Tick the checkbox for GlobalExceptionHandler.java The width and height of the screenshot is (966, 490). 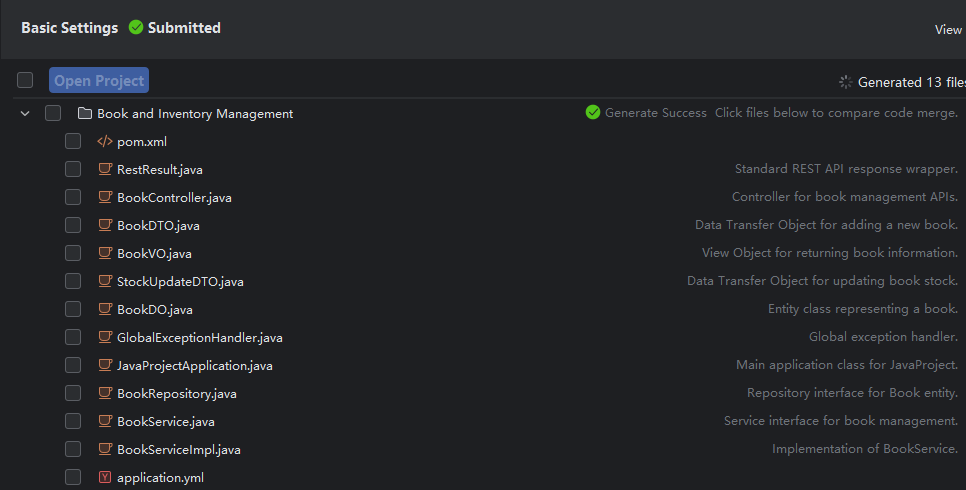[73, 338]
